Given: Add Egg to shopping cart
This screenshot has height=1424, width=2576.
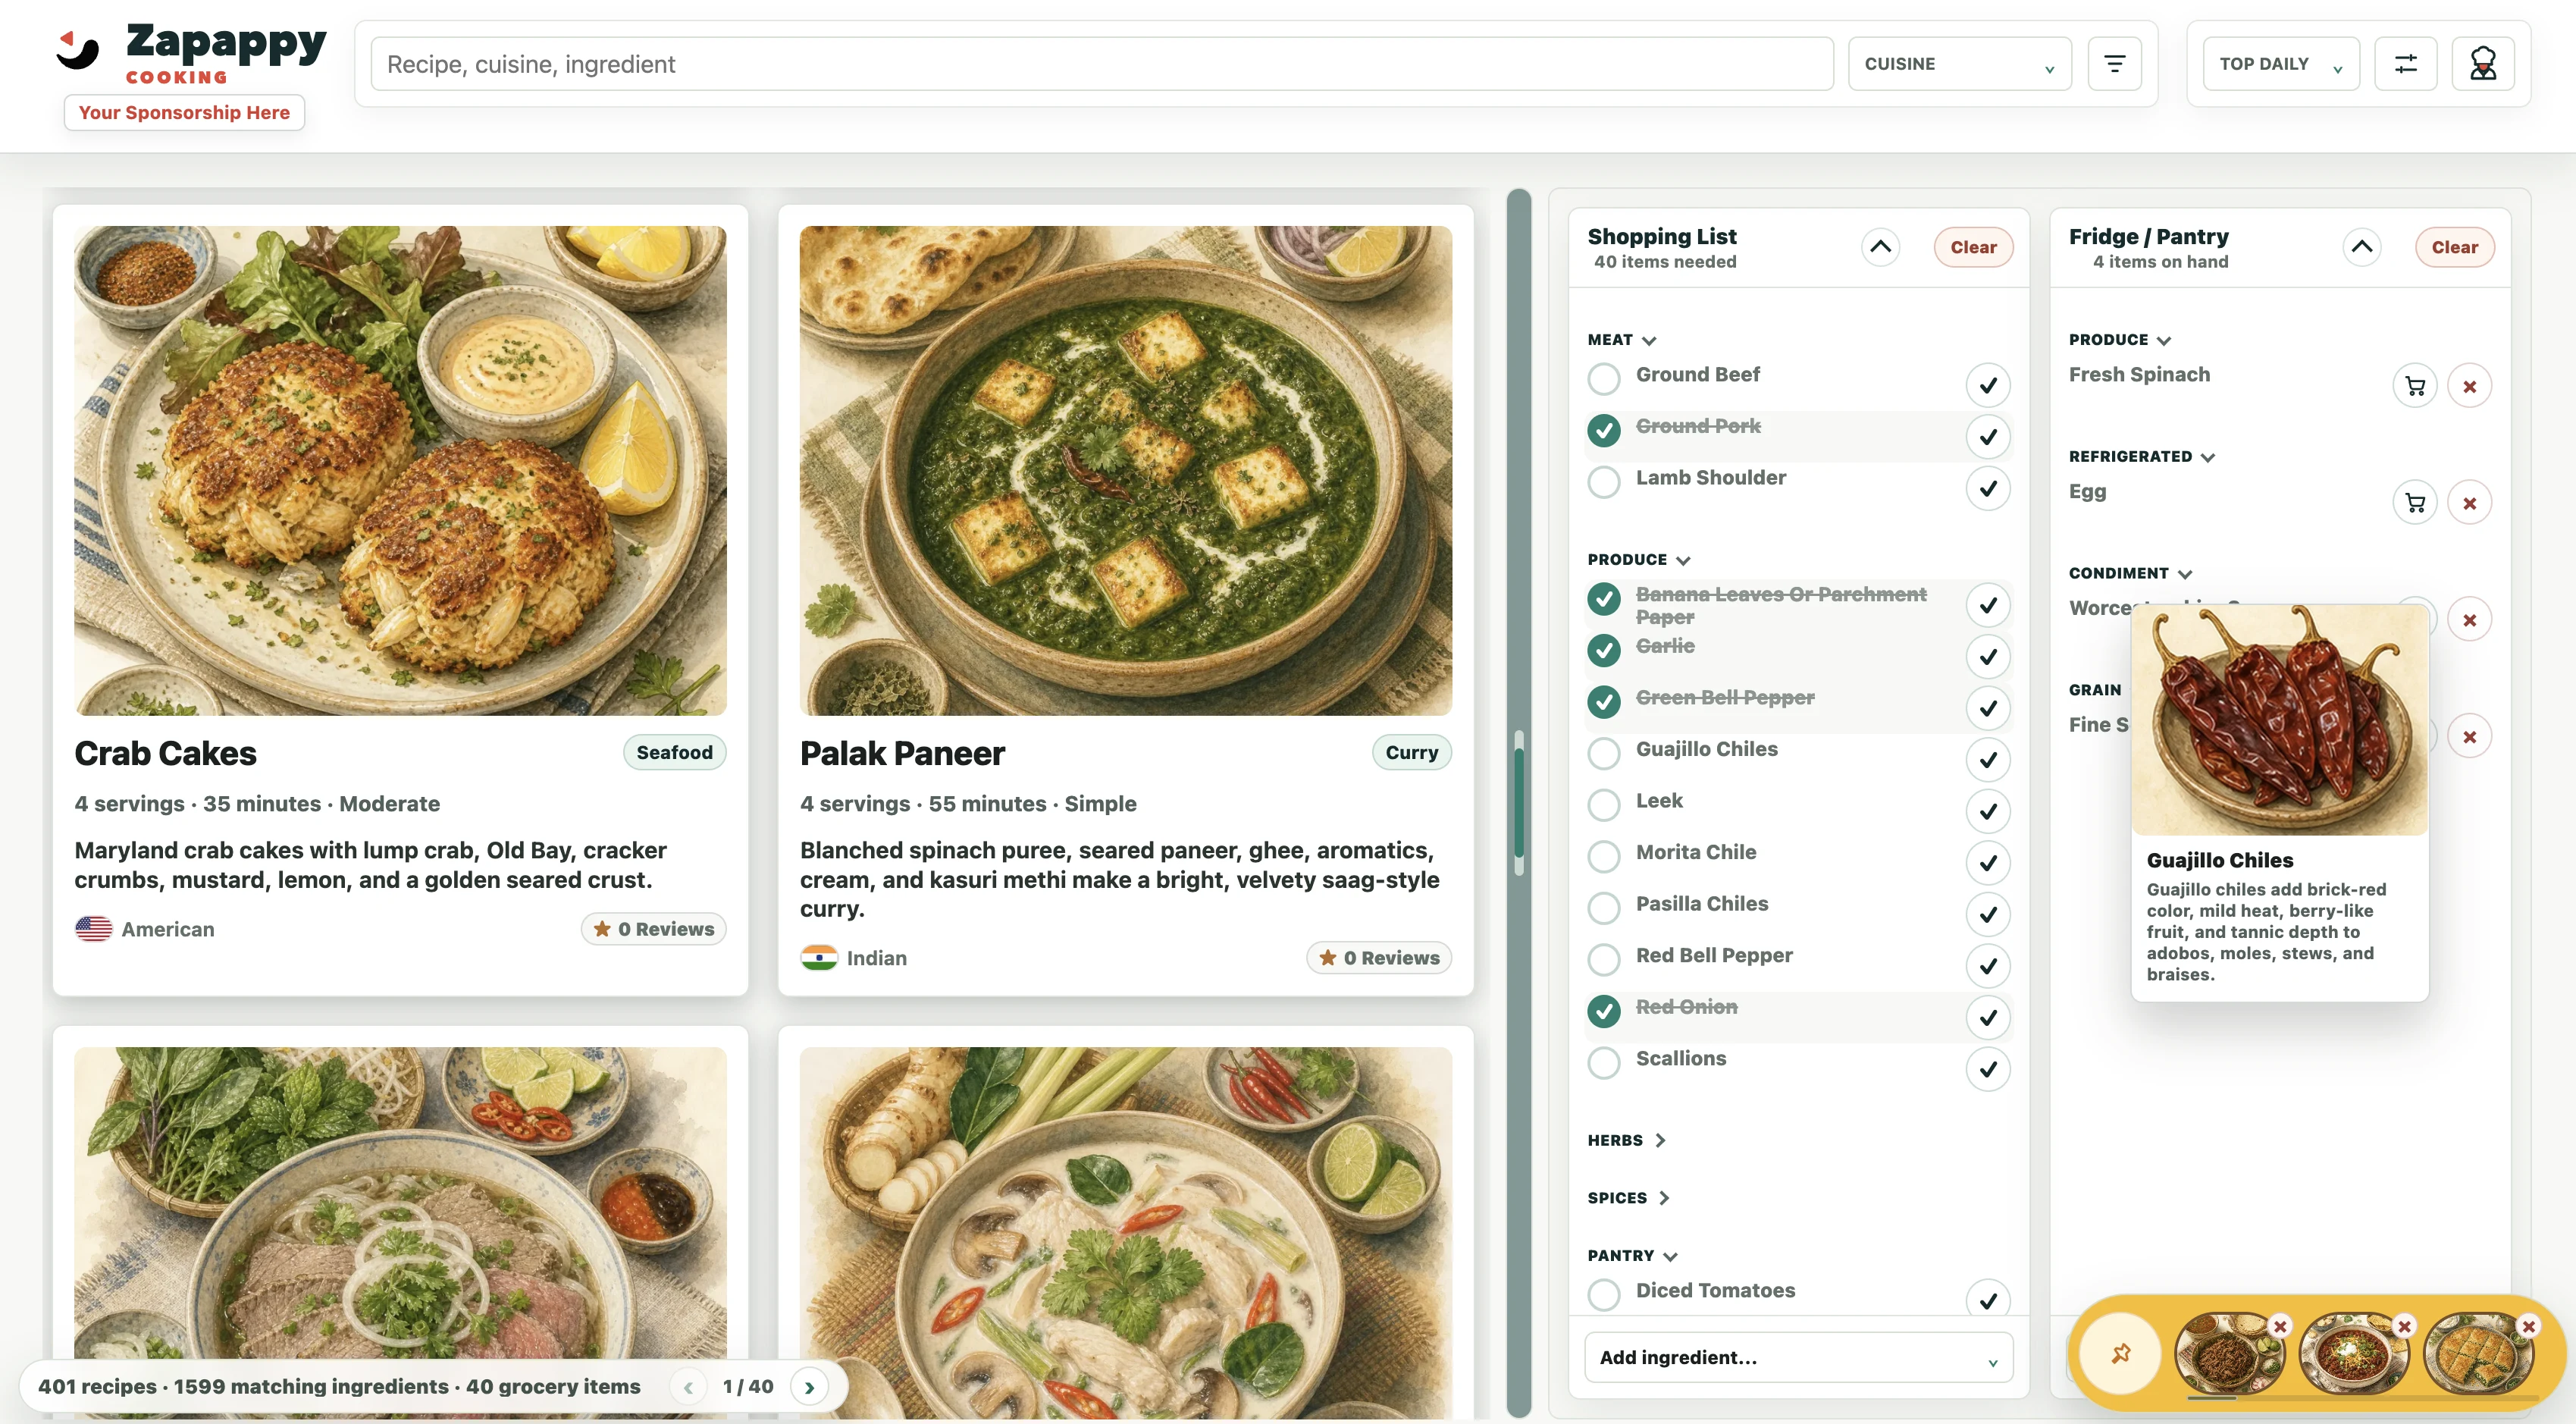Looking at the screenshot, I should click(x=2415, y=503).
